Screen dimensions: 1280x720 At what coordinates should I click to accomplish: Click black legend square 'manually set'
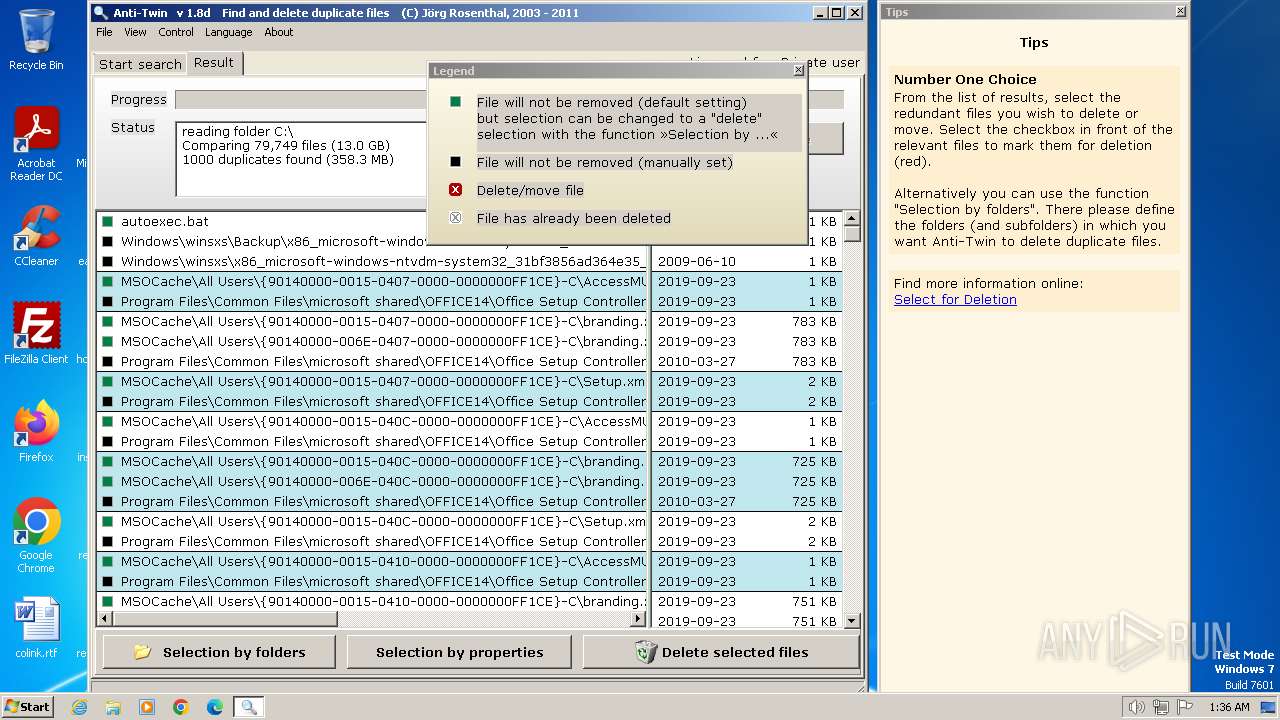click(456, 162)
